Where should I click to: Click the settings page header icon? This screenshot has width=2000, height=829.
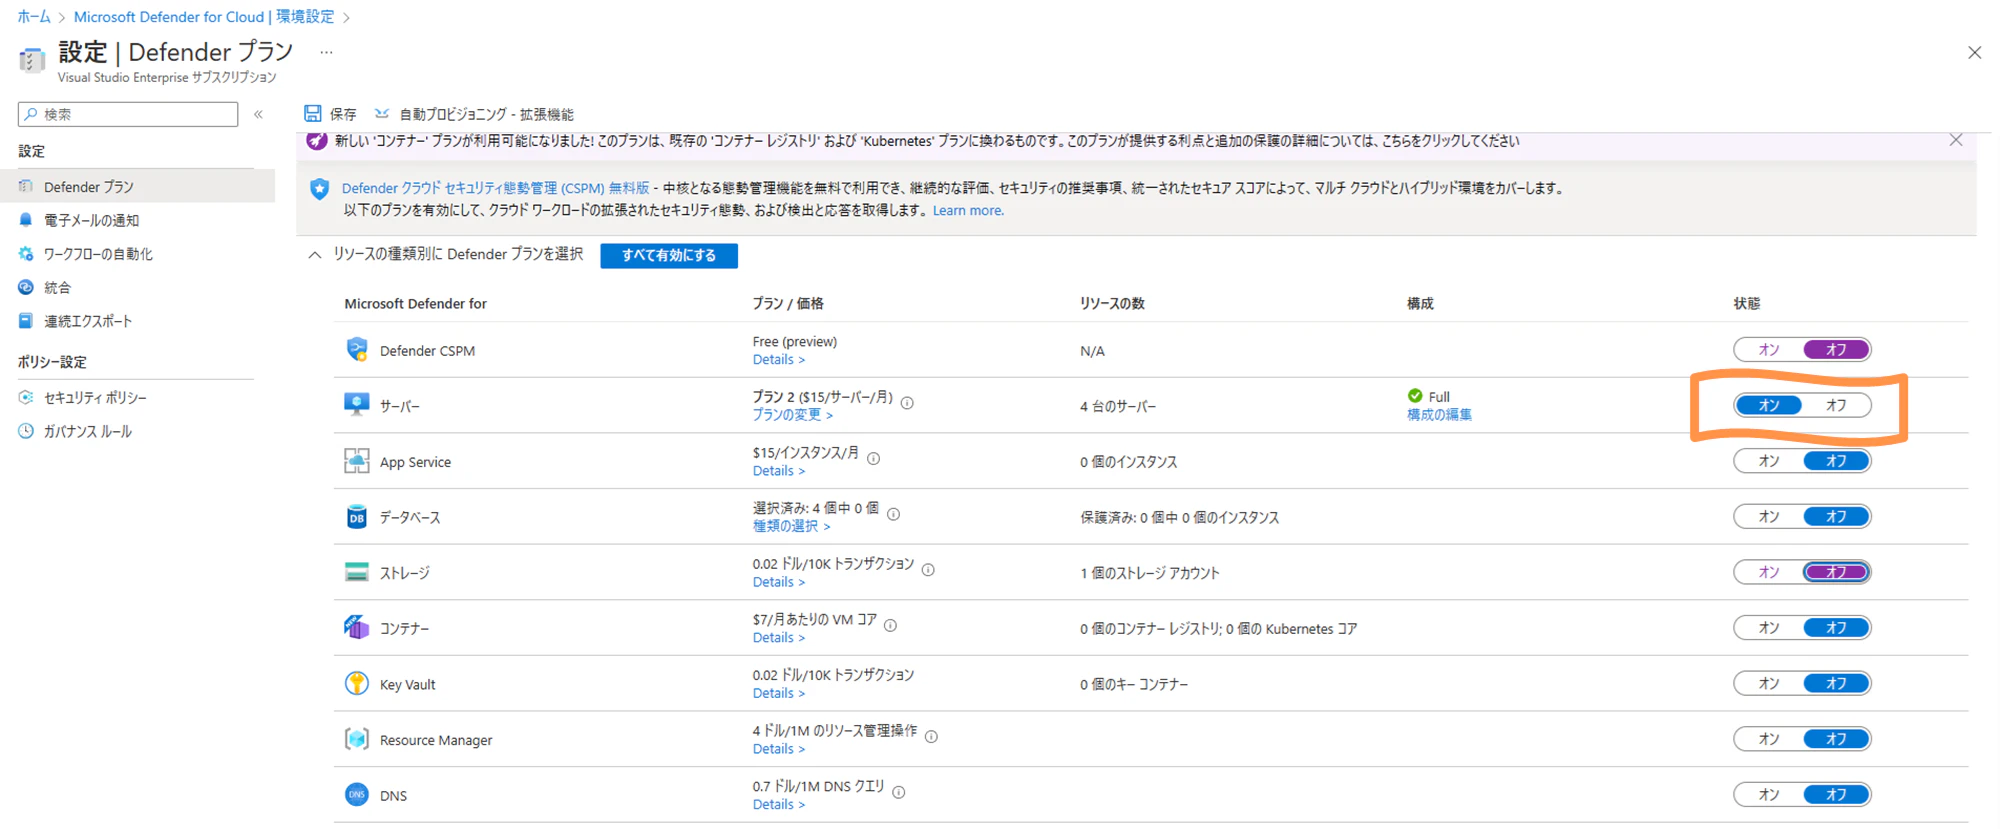32,60
